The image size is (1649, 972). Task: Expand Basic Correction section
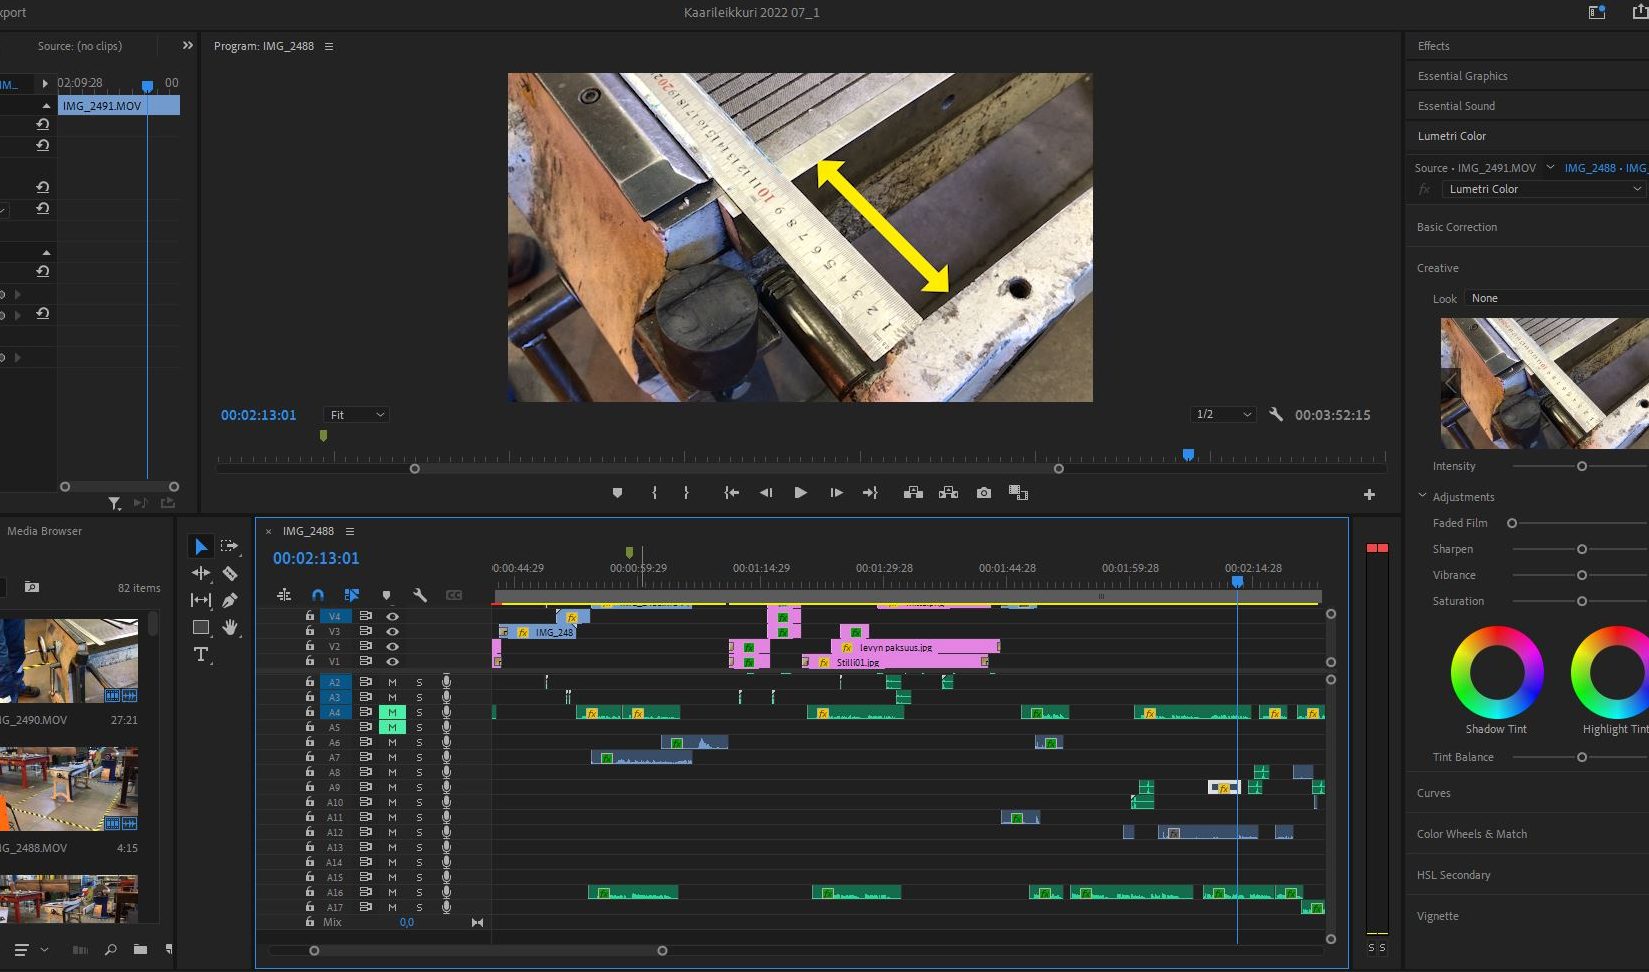click(x=1457, y=227)
